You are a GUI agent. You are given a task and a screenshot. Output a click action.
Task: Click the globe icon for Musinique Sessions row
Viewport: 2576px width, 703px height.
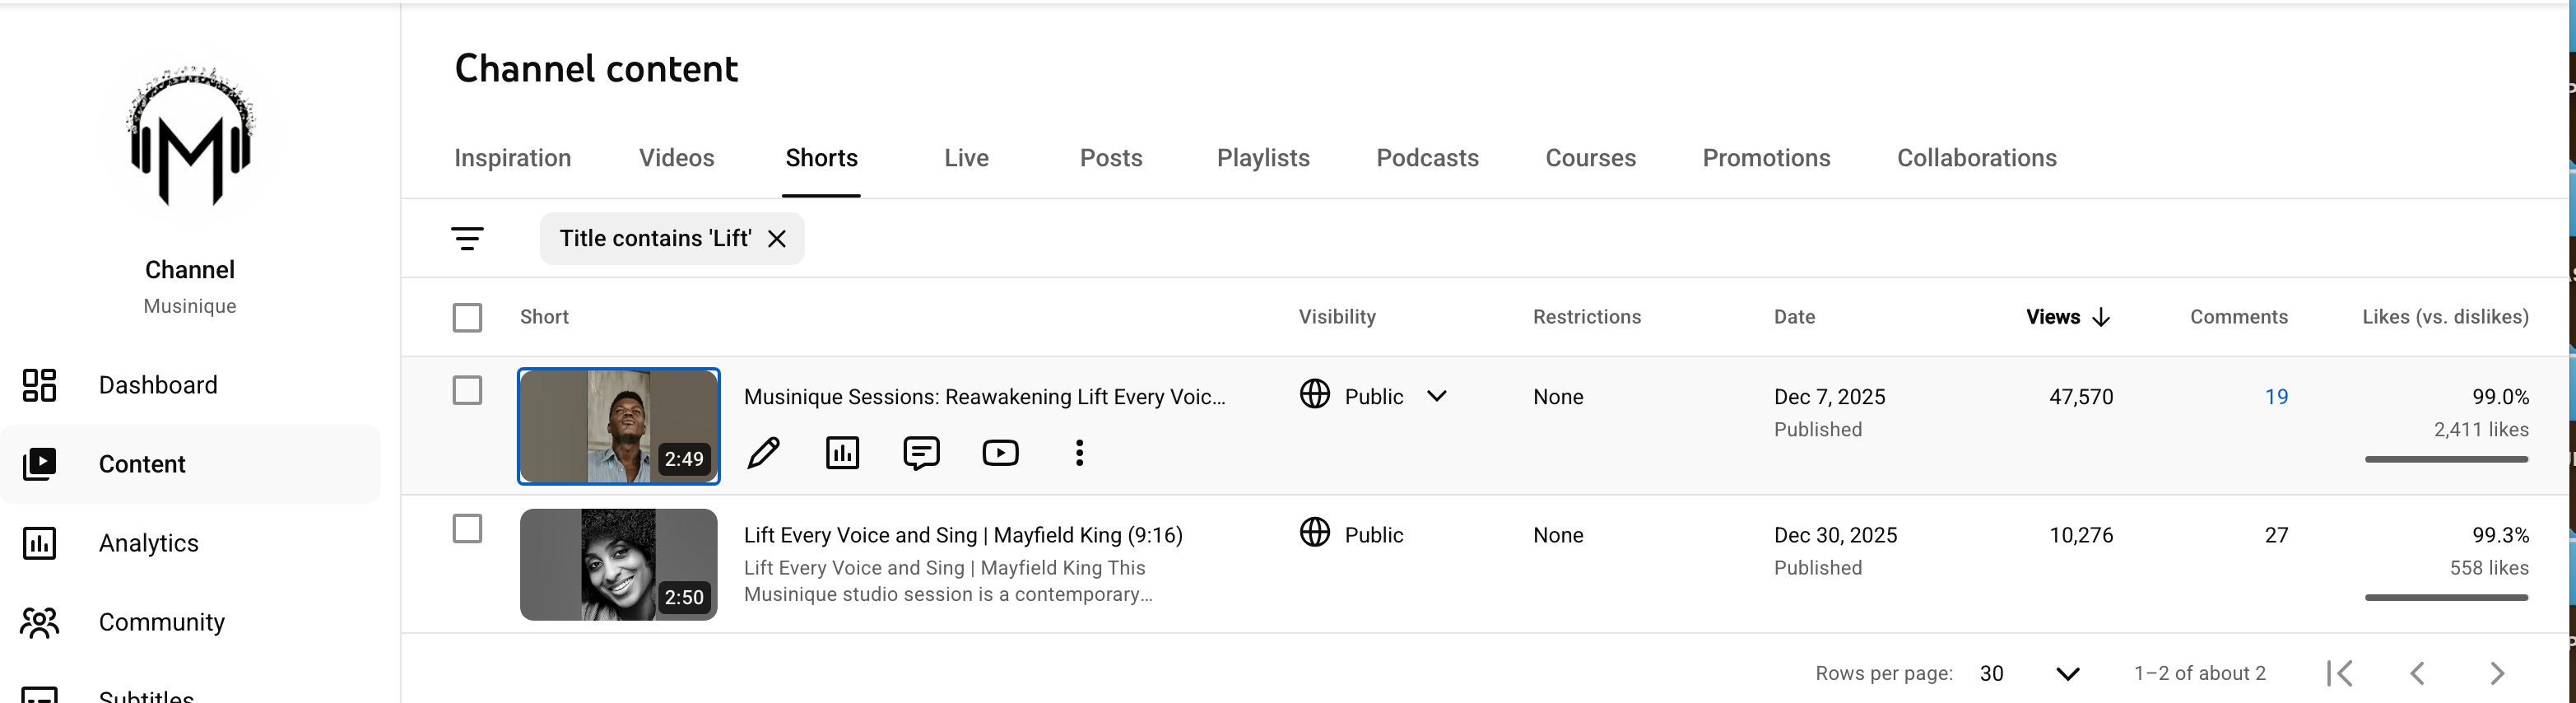coord(1315,394)
